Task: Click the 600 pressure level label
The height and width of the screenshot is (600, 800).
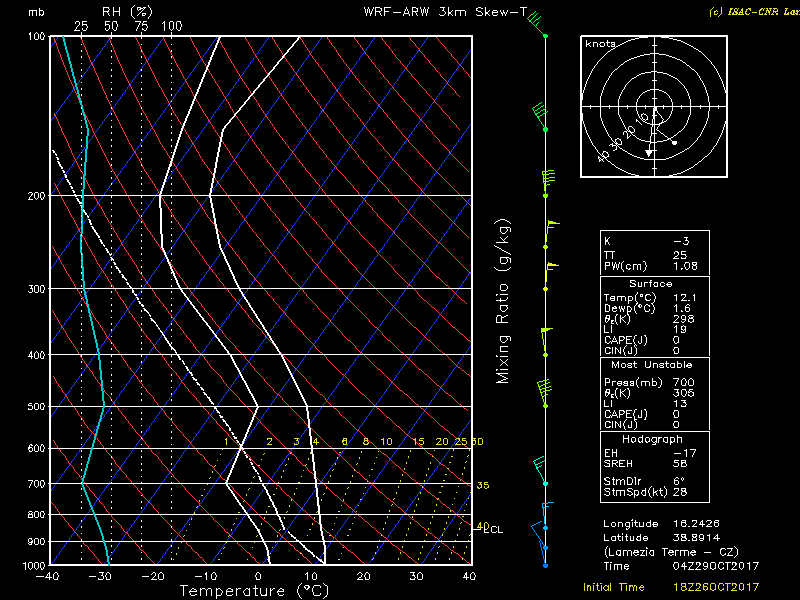Action: point(36,448)
